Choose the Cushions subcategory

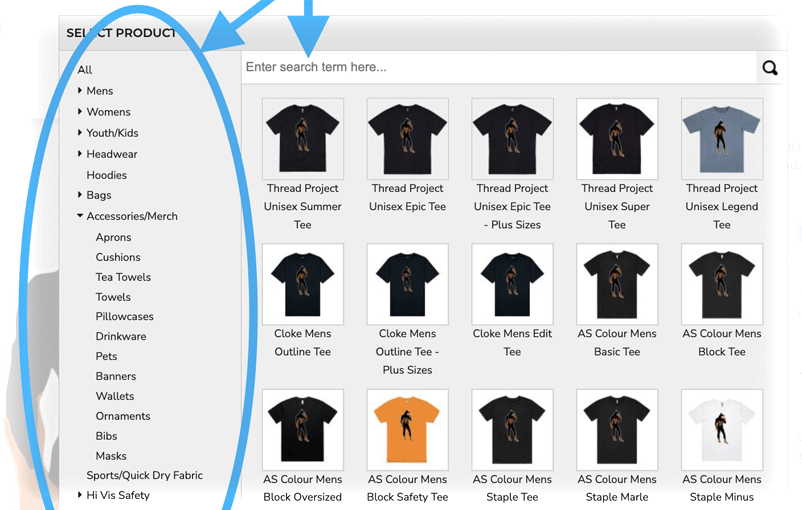[118, 257]
